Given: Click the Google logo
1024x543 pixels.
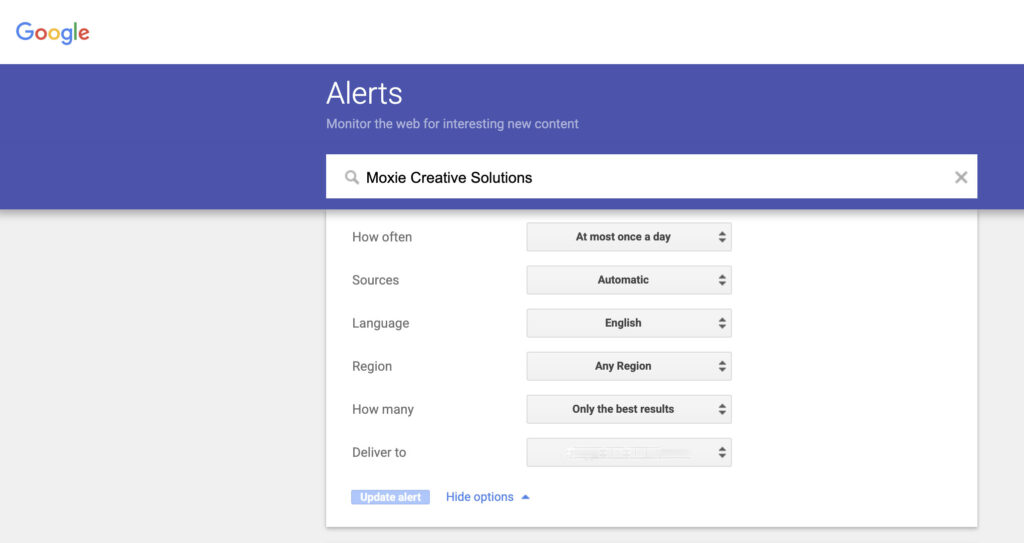Looking at the screenshot, I should pos(52,32).
